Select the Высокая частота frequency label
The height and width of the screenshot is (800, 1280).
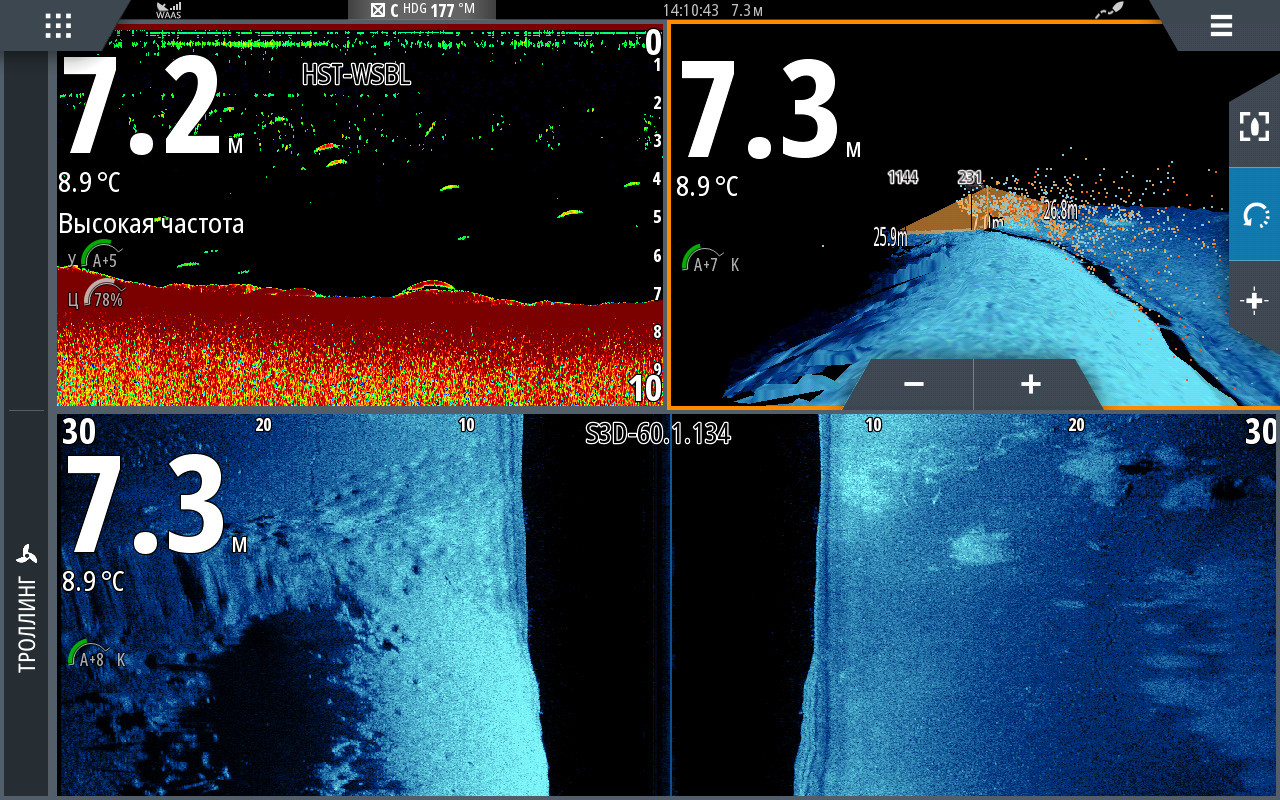pos(151,225)
